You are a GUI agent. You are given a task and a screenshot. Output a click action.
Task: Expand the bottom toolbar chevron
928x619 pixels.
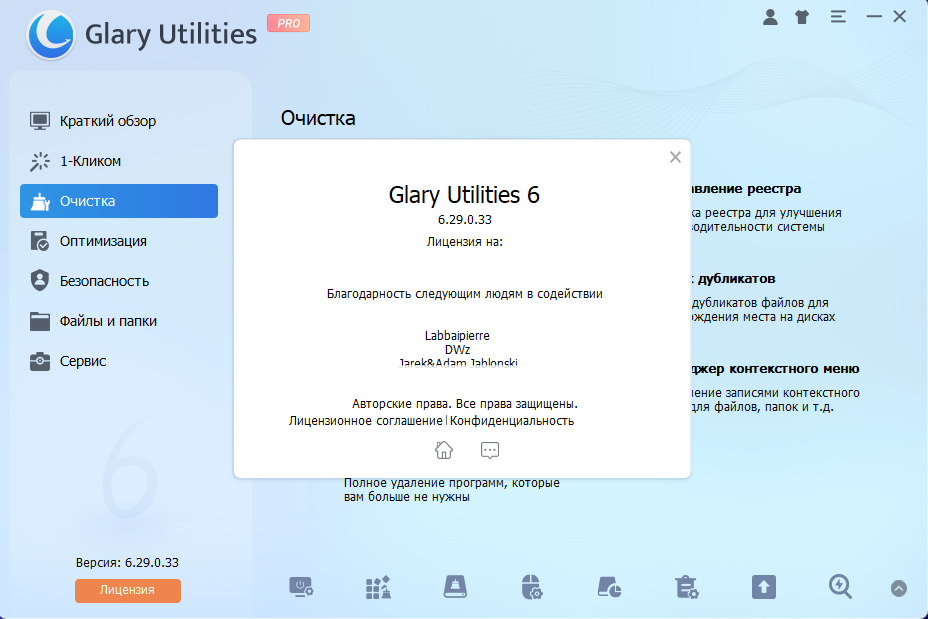click(x=898, y=588)
